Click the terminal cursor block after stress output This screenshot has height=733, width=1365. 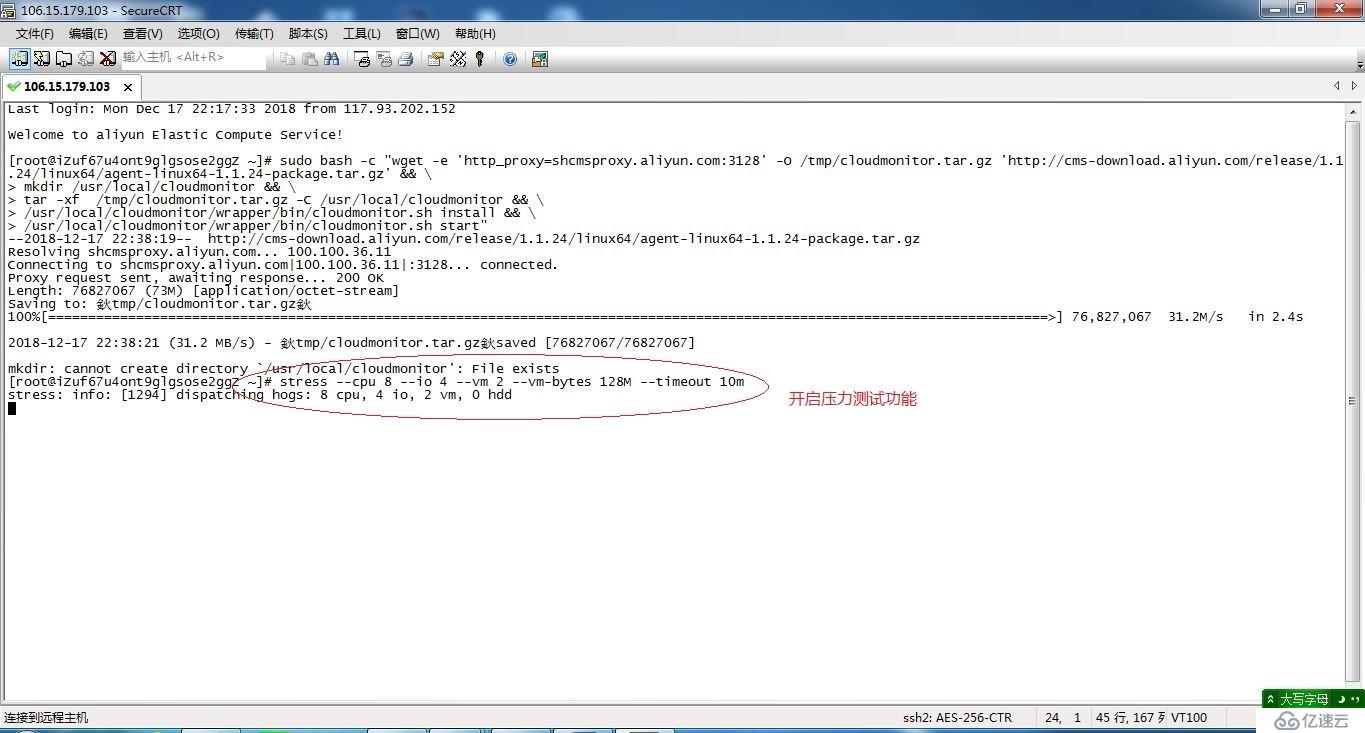[x=12, y=408]
